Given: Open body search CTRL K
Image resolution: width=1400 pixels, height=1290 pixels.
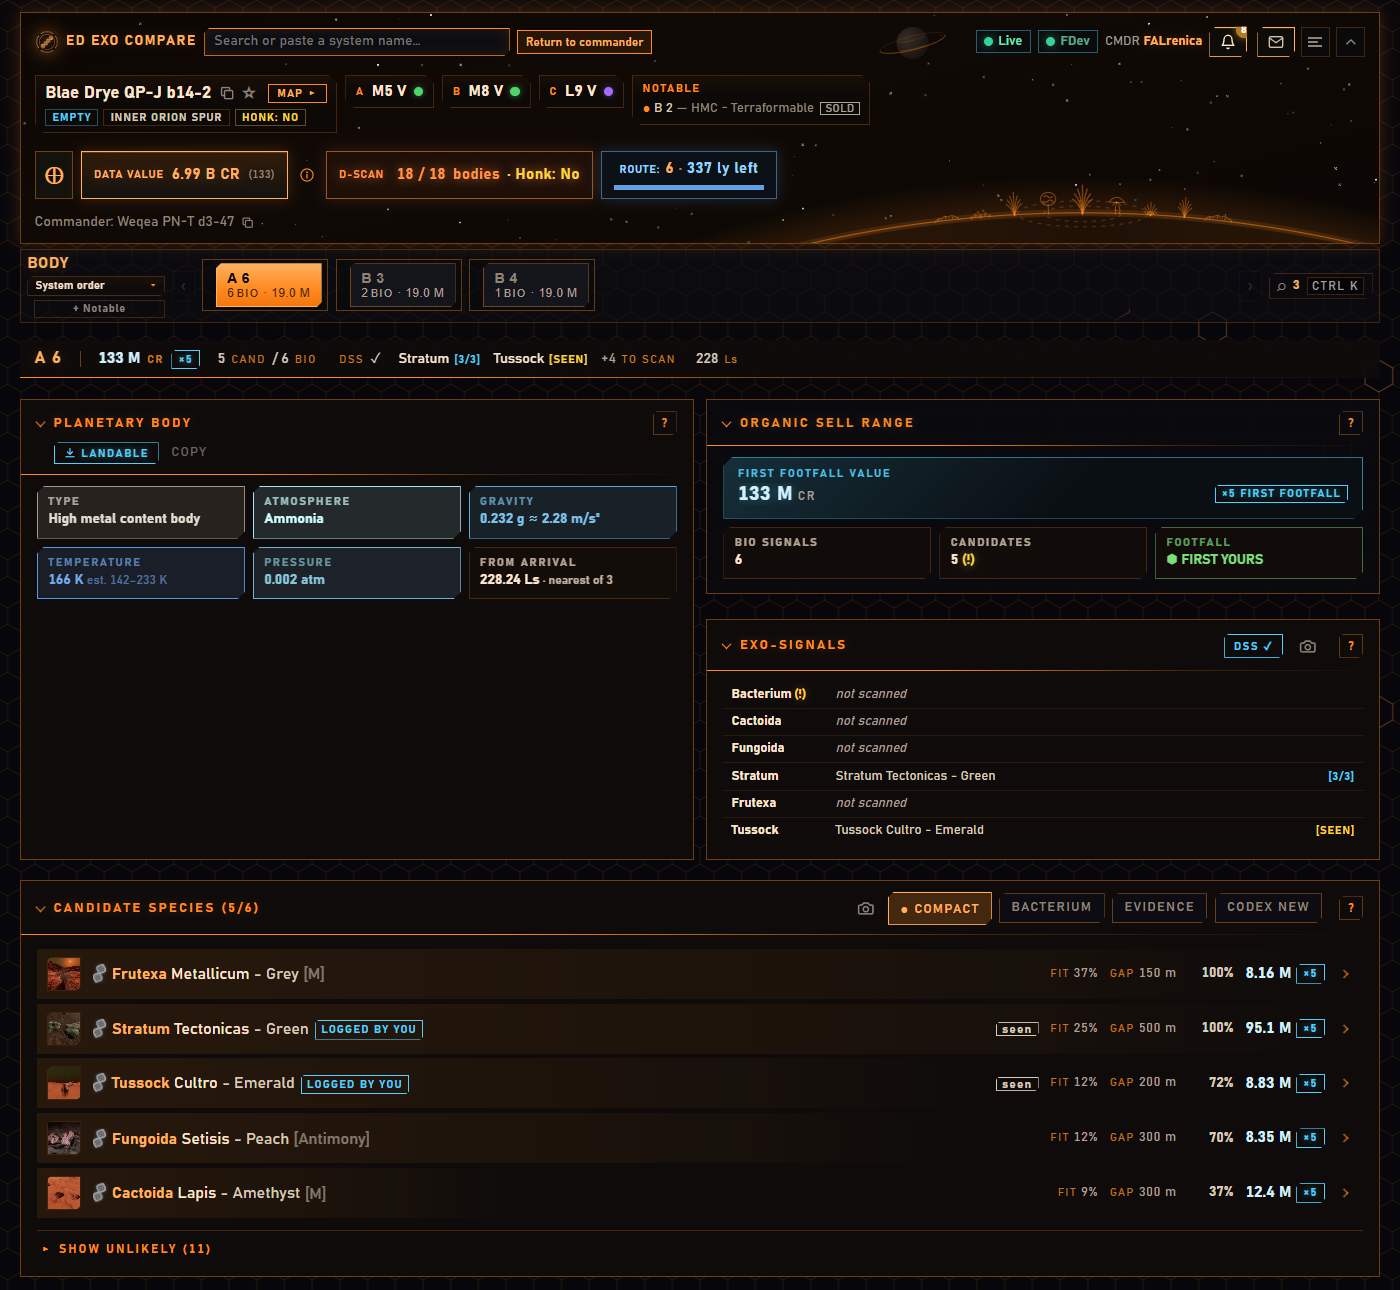Looking at the screenshot, I should tap(1319, 286).
